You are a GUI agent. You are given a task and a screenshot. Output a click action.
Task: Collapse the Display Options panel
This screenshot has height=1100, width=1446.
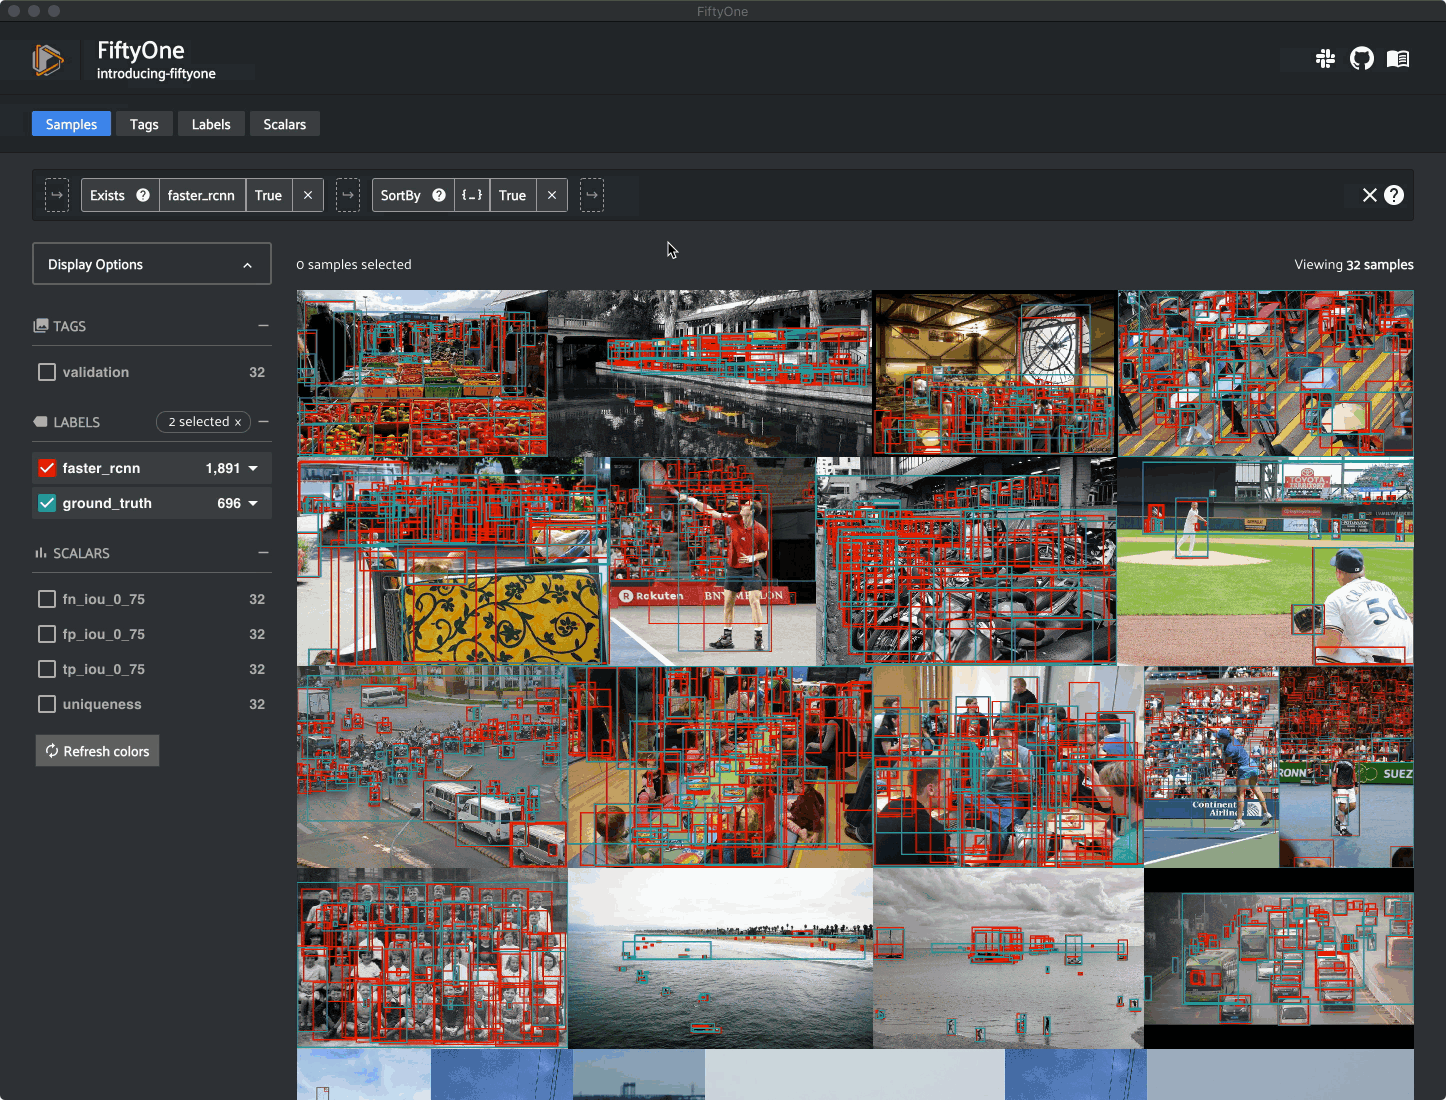152,264
